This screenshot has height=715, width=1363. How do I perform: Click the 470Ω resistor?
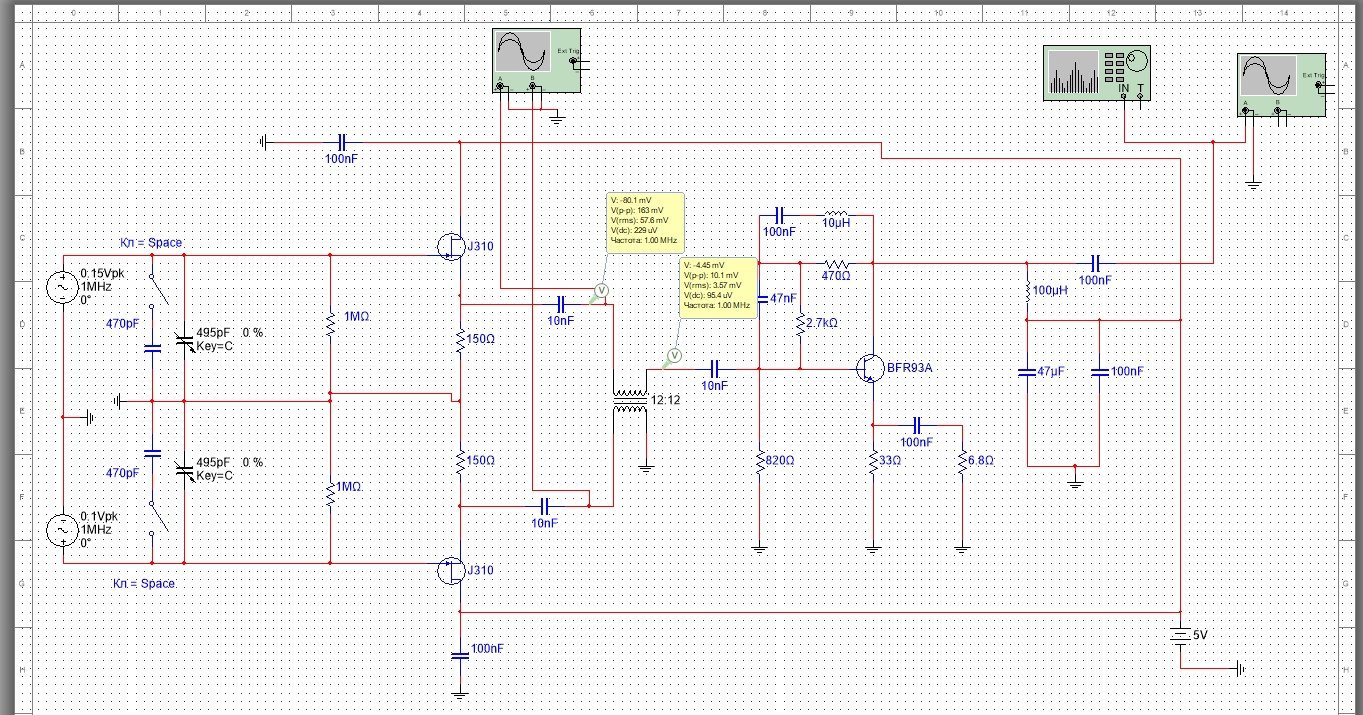[x=835, y=263]
